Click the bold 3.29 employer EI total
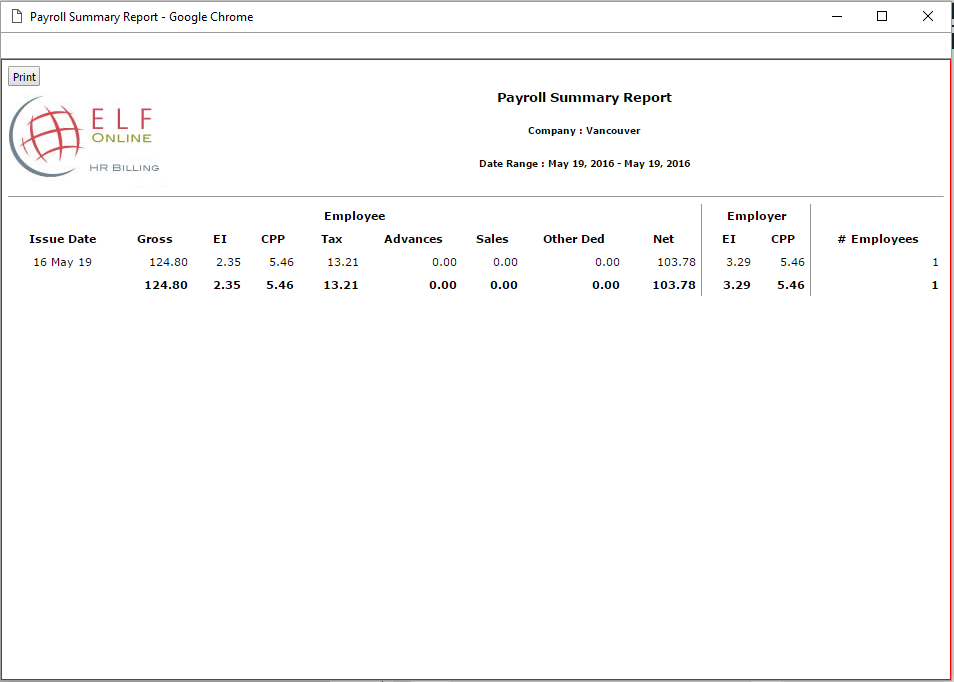Viewport: 954px width, 682px height. [x=737, y=285]
